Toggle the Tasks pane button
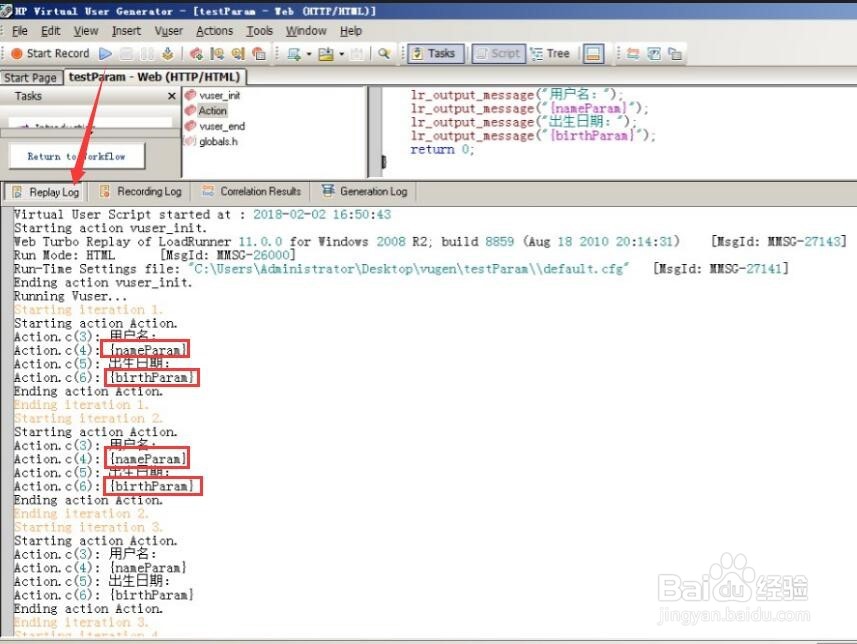Image resolution: width=857 pixels, height=644 pixels. pyautogui.click(x=436, y=54)
